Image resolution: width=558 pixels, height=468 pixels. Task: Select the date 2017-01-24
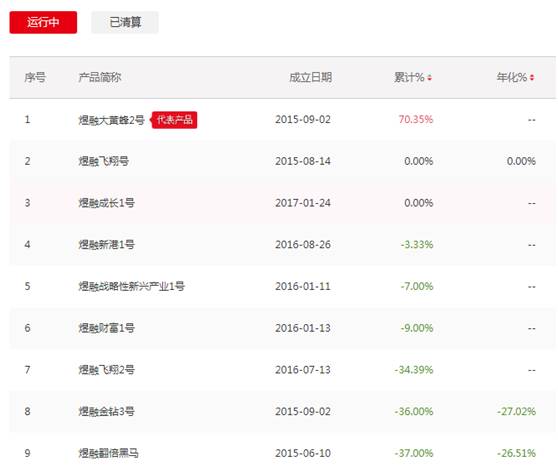coord(303,203)
